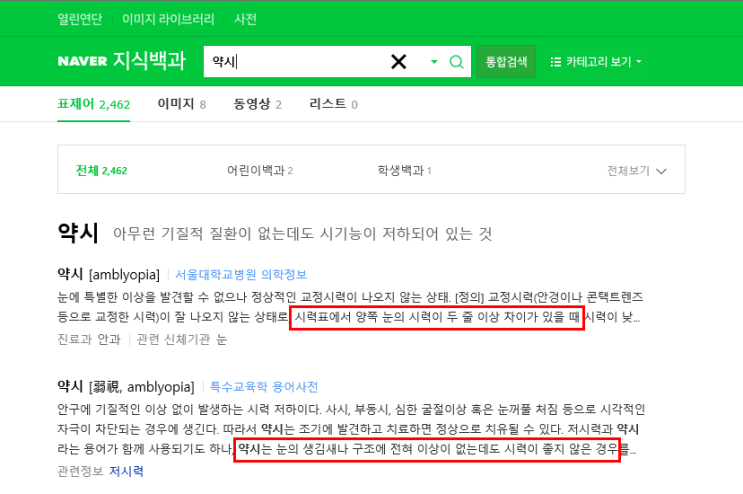
Task: Open 서울대학교병원 의학정보 source link
Action: tap(241, 274)
